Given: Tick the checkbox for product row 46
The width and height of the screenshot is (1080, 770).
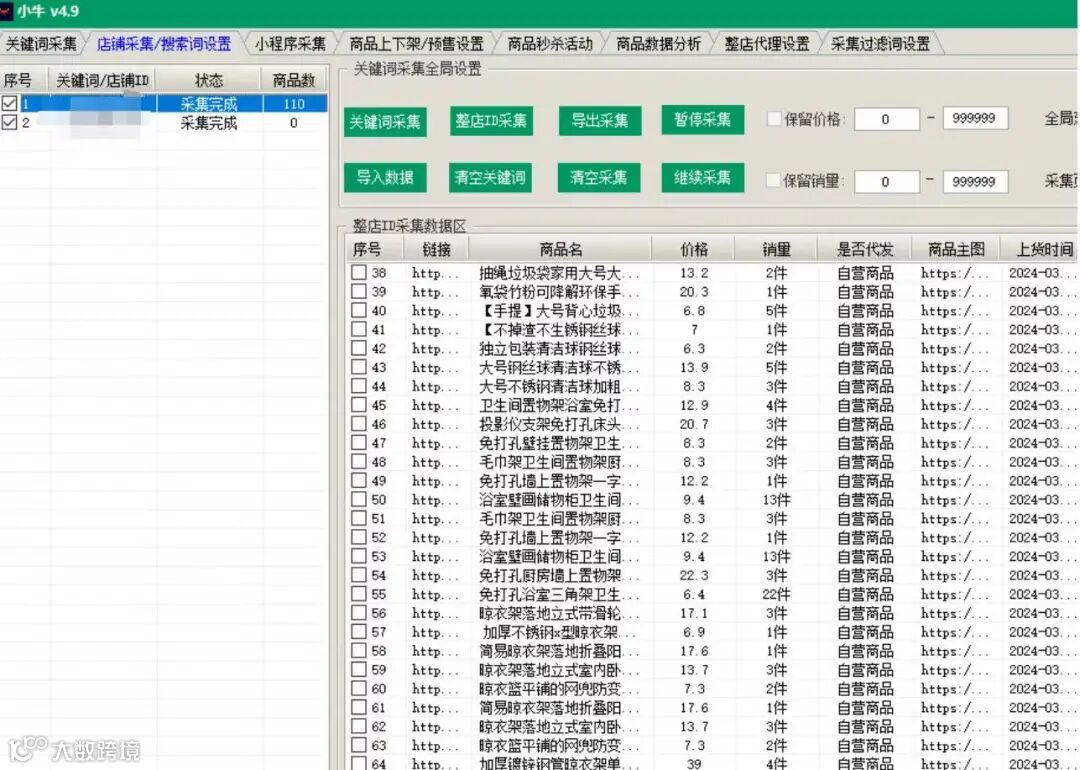Looking at the screenshot, I should pos(359,424).
